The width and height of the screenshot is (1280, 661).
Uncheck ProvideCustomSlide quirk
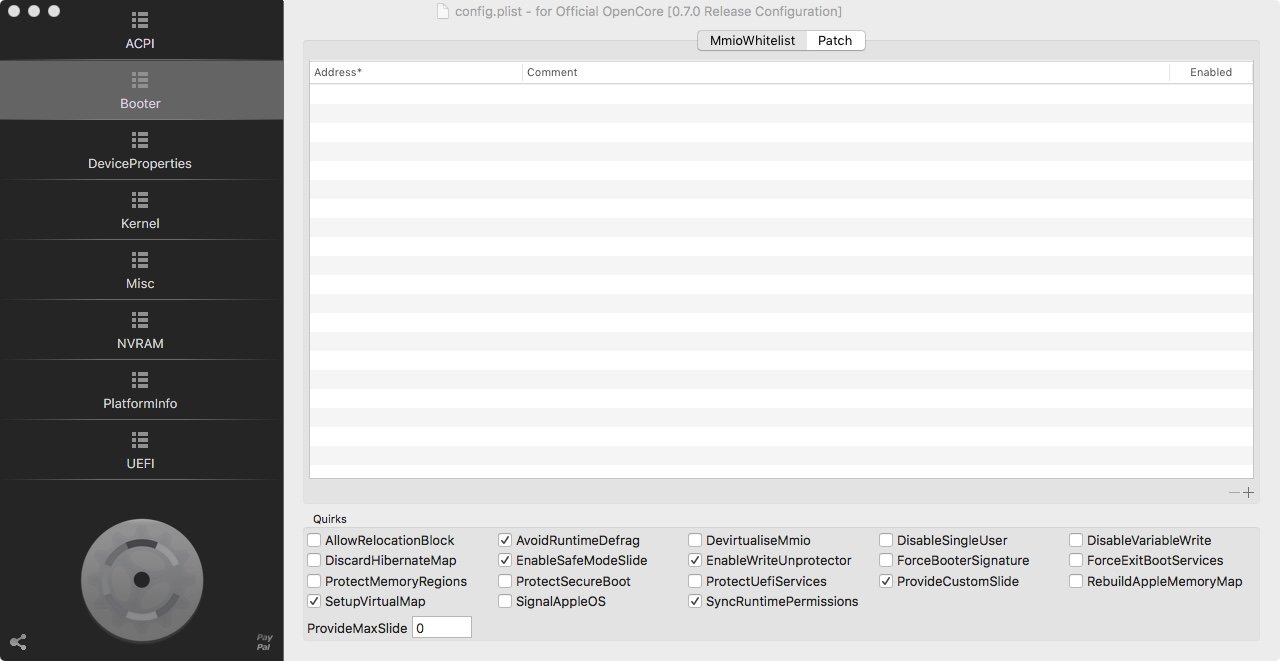[886, 581]
